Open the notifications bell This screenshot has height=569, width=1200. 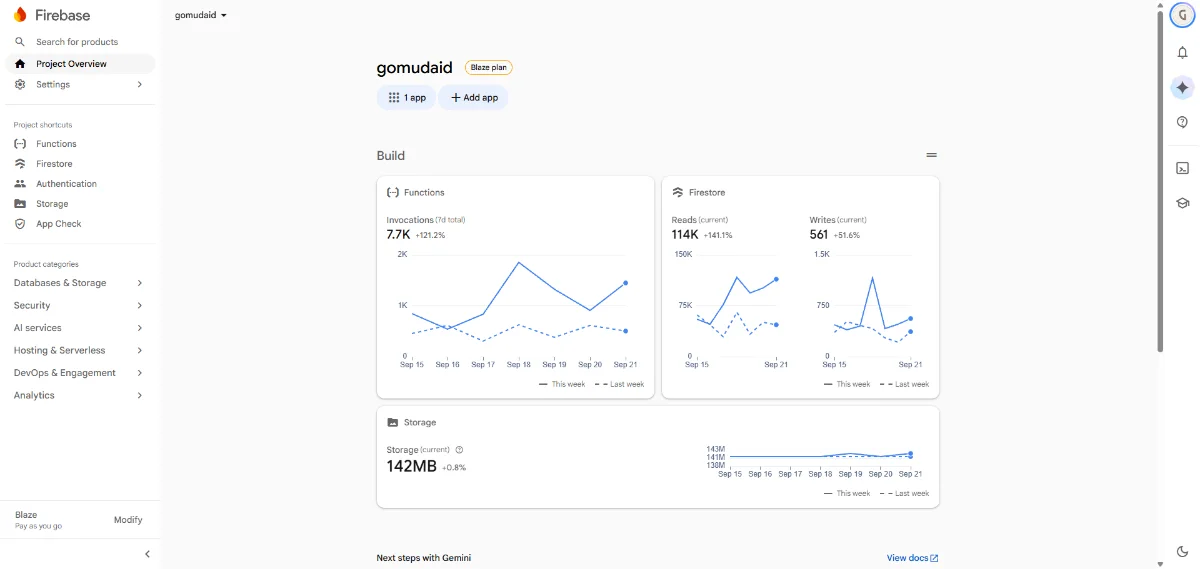[1182, 52]
